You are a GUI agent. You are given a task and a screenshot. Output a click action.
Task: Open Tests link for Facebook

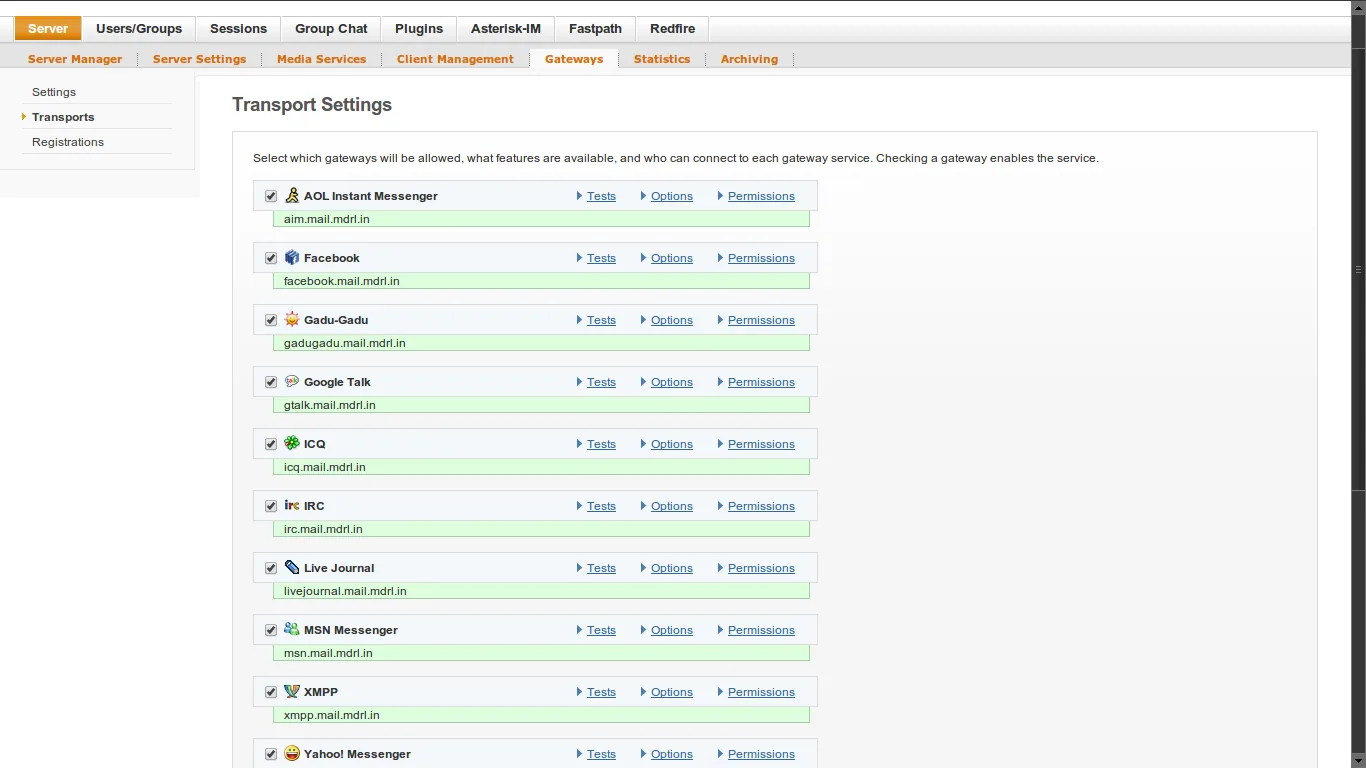pos(601,258)
